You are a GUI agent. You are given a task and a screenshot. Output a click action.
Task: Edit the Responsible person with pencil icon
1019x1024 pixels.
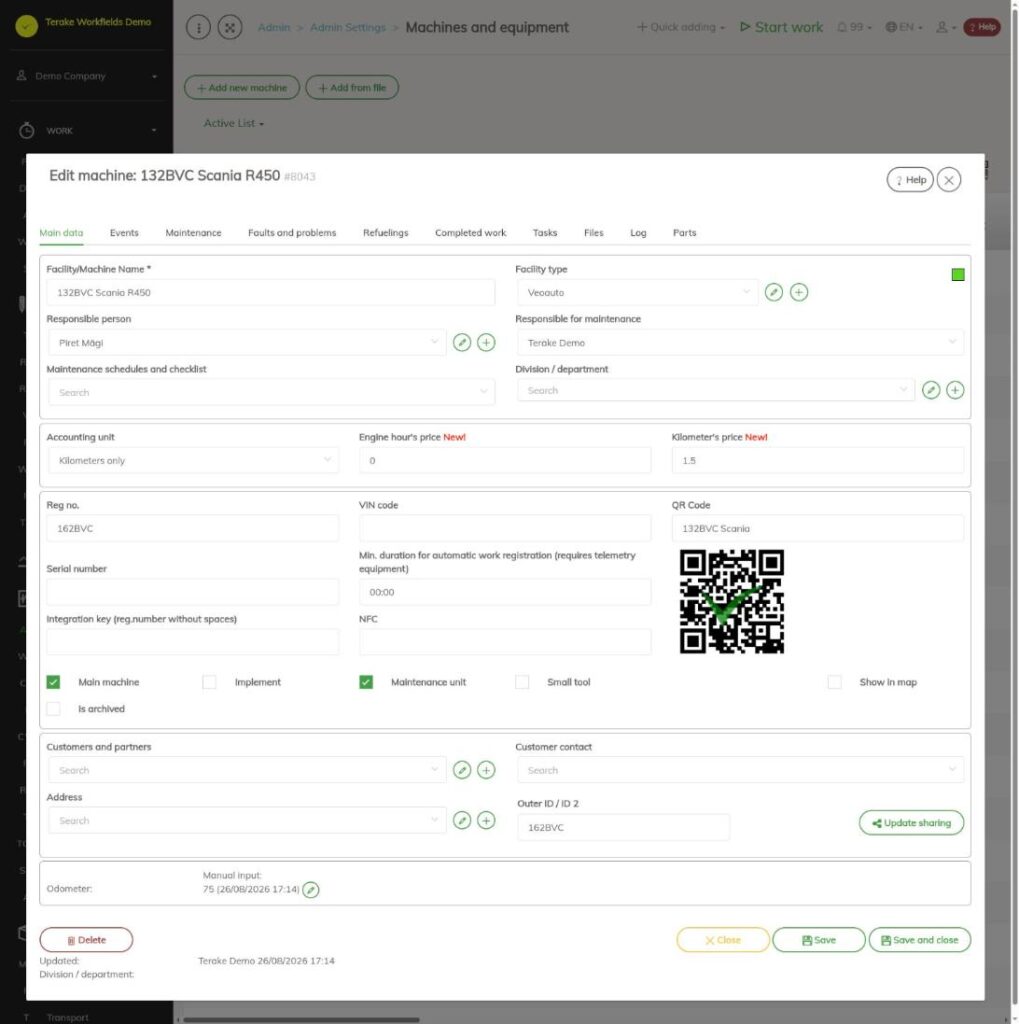pos(462,342)
